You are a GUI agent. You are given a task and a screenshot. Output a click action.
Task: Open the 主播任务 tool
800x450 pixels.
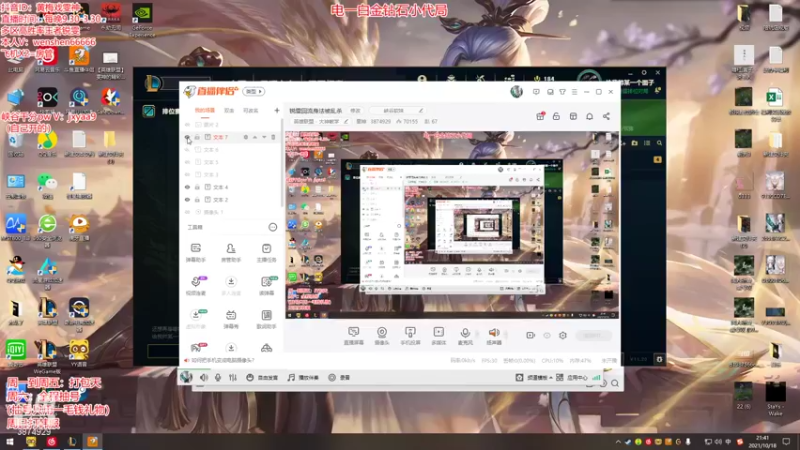[266, 253]
